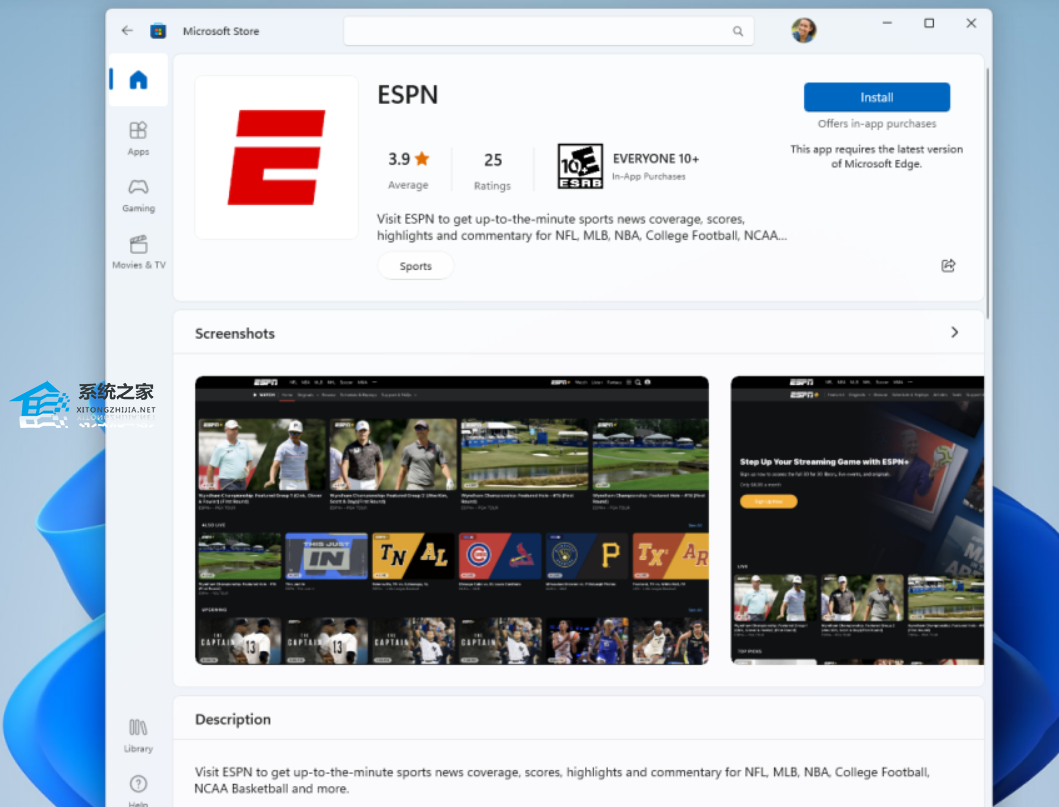
Task: Open the second ESPN+ streaming screenshot
Action: [x=857, y=520]
